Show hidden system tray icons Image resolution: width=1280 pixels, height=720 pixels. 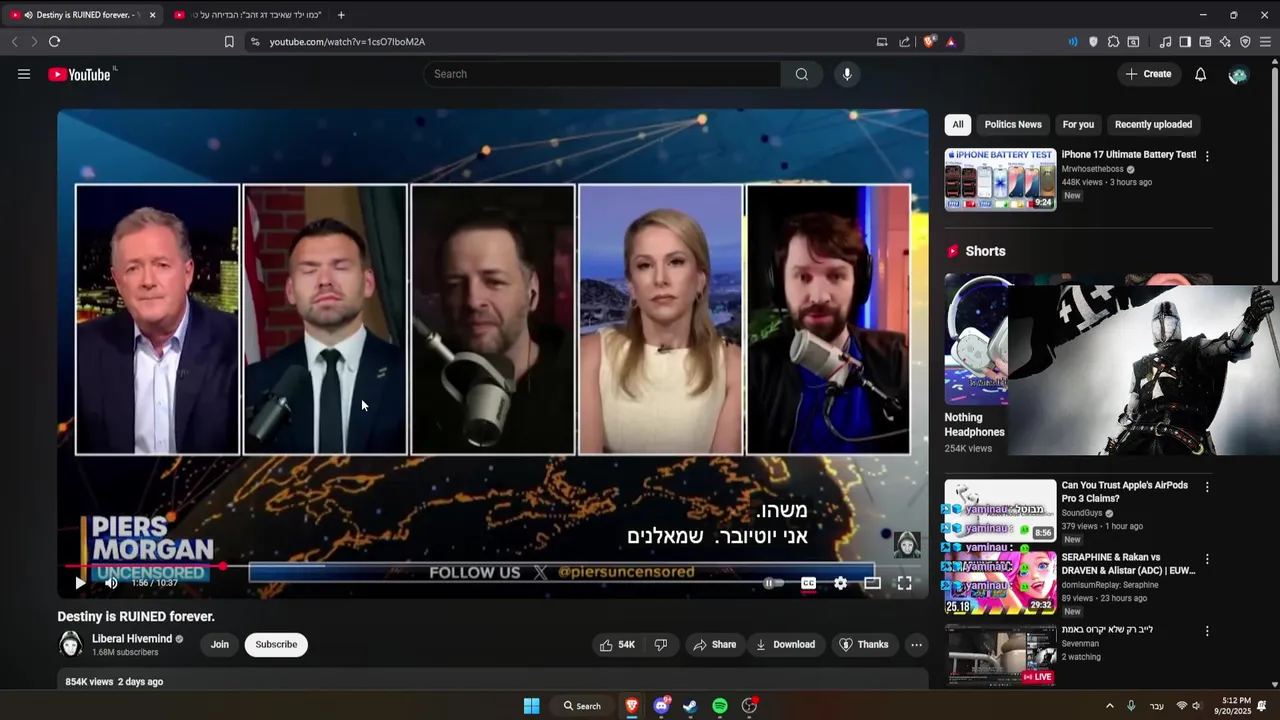(x=1109, y=706)
